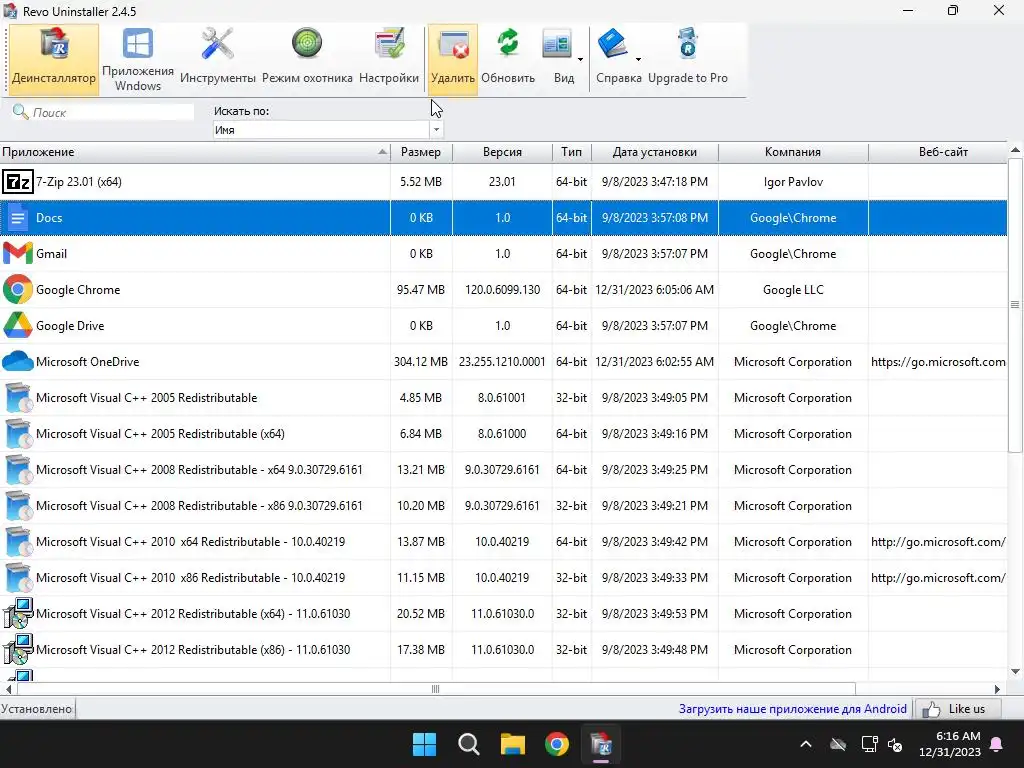Click the Google Drive icon
The image size is (1024, 768).
click(x=18, y=325)
